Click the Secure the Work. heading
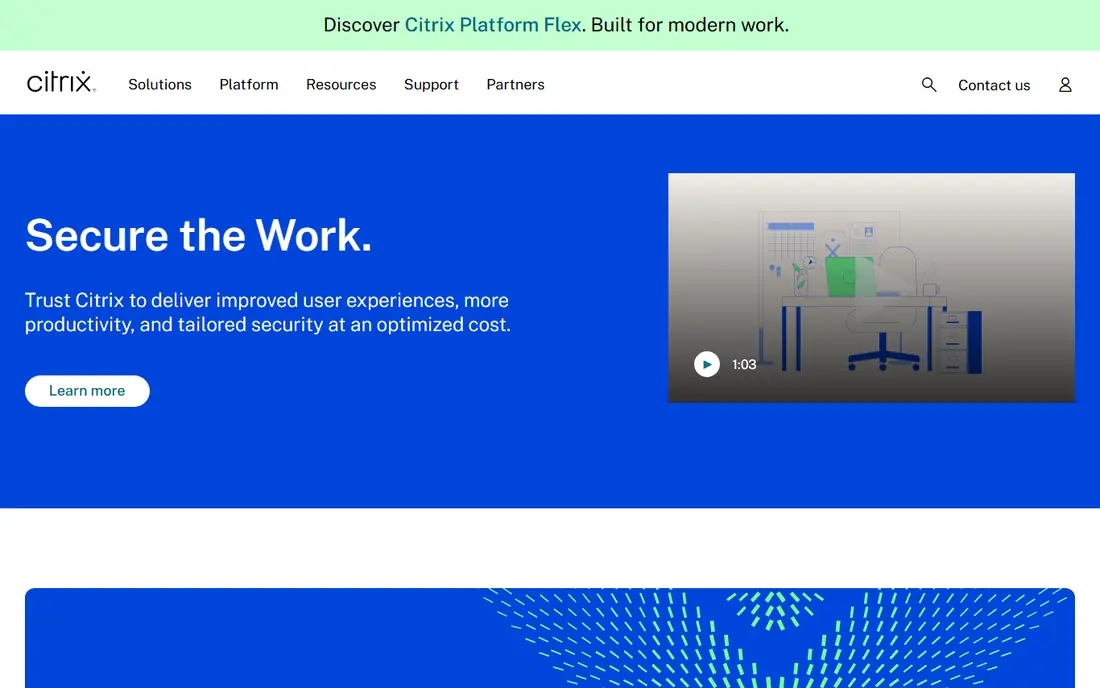The image size is (1100, 688). click(x=199, y=235)
